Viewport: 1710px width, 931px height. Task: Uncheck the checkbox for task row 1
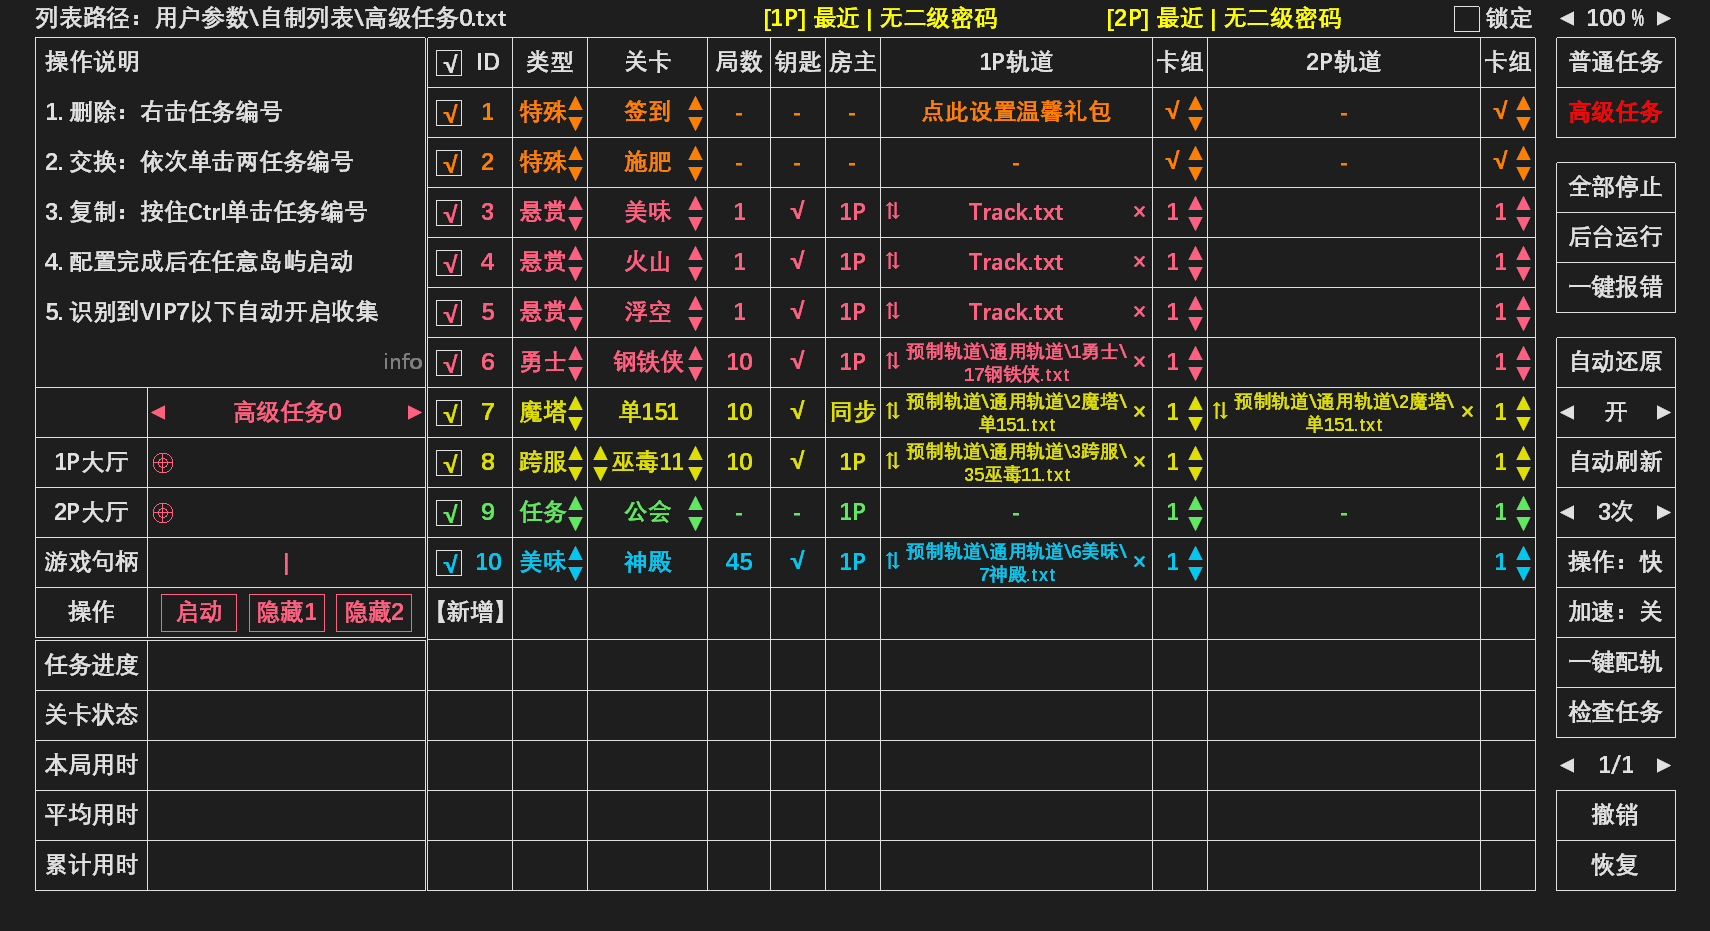[x=450, y=113]
